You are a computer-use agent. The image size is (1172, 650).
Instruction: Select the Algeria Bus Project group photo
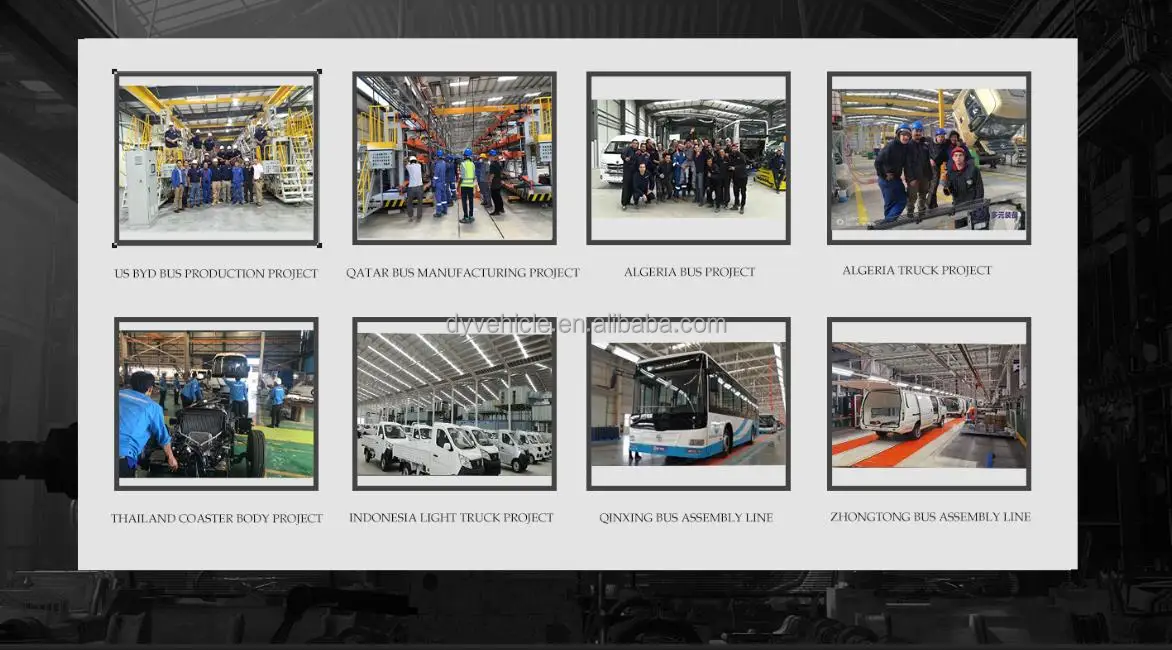[688, 158]
